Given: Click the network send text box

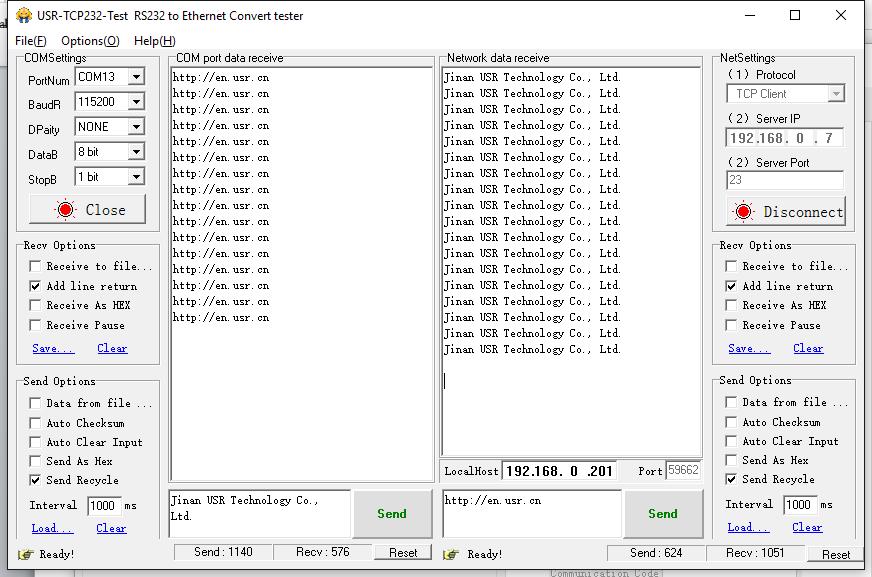Looking at the screenshot, I should pyautogui.click(x=532, y=514).
